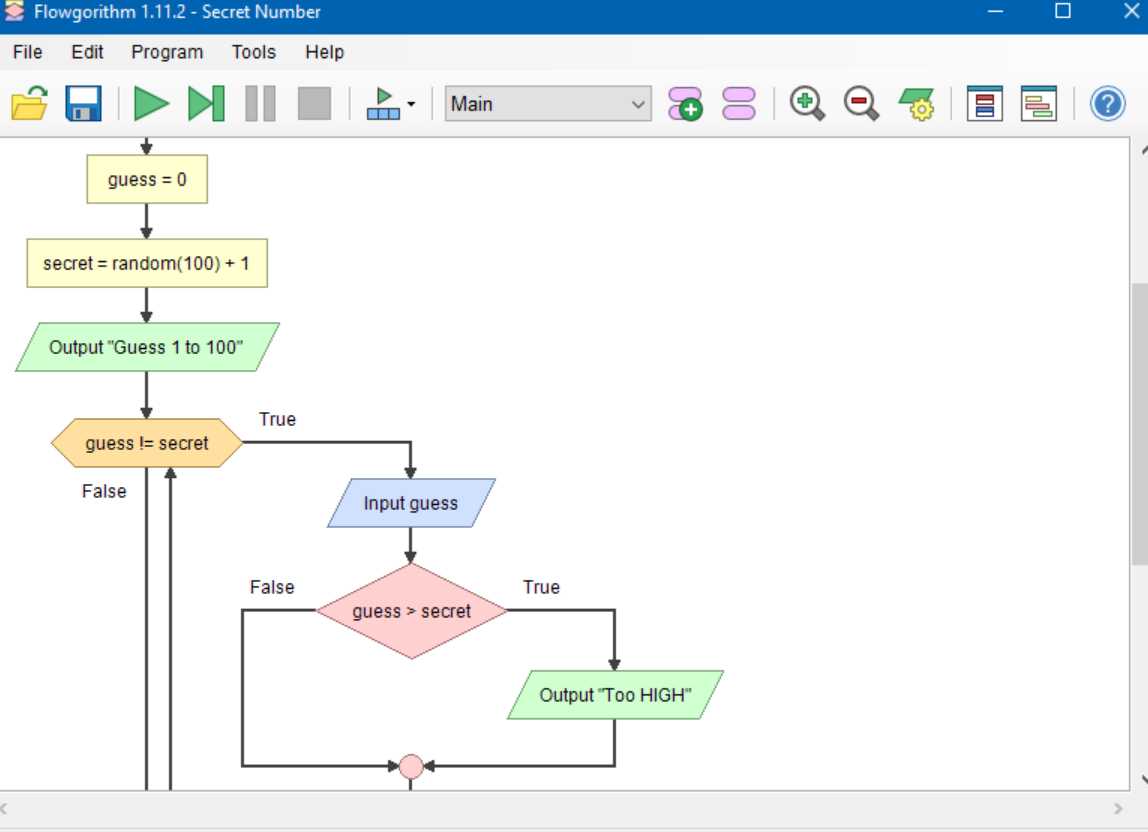This screenshot has width=1148, height=832.
Task: Click the 'False' label under the while loop
Action: 104,491
